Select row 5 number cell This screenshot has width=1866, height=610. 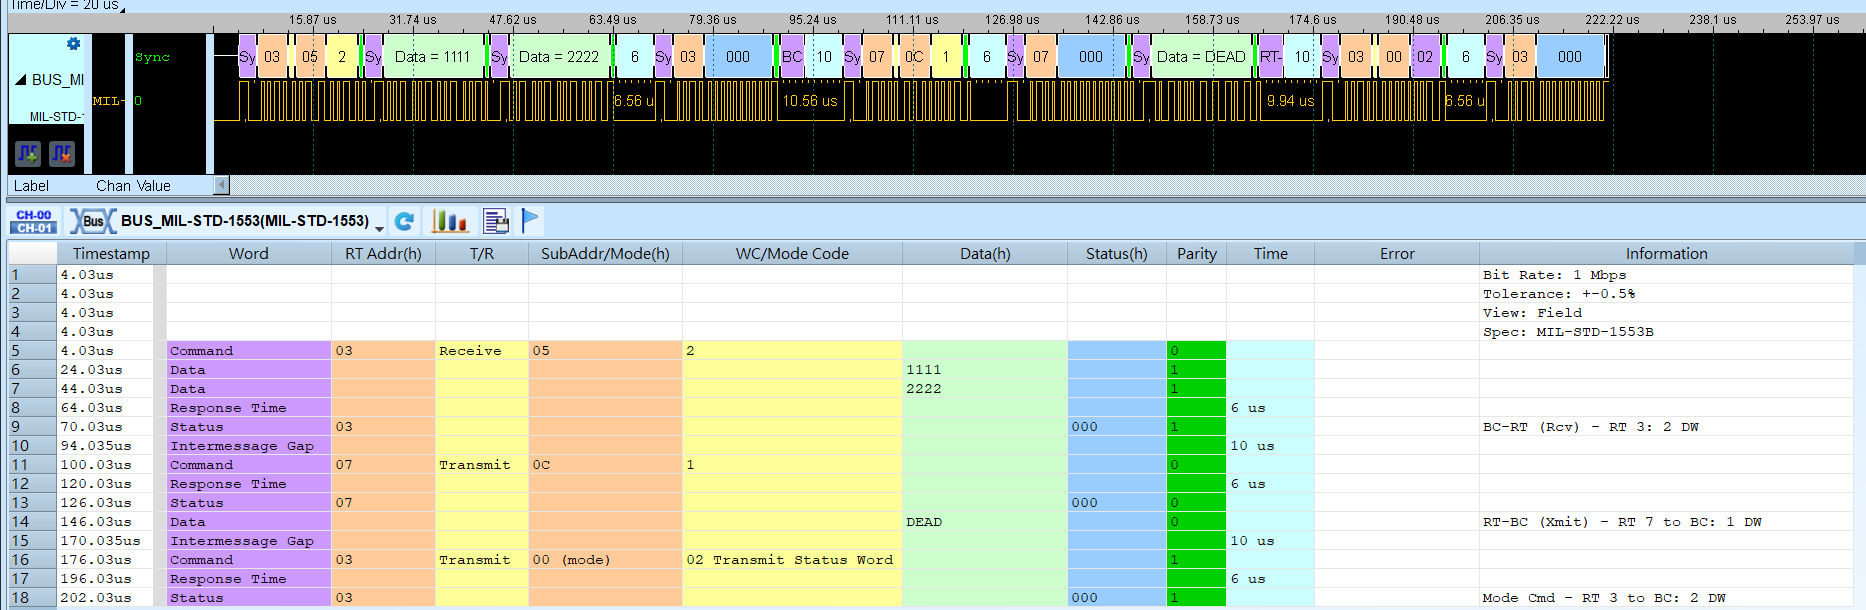pyautogui.click(x=32, y=351)
